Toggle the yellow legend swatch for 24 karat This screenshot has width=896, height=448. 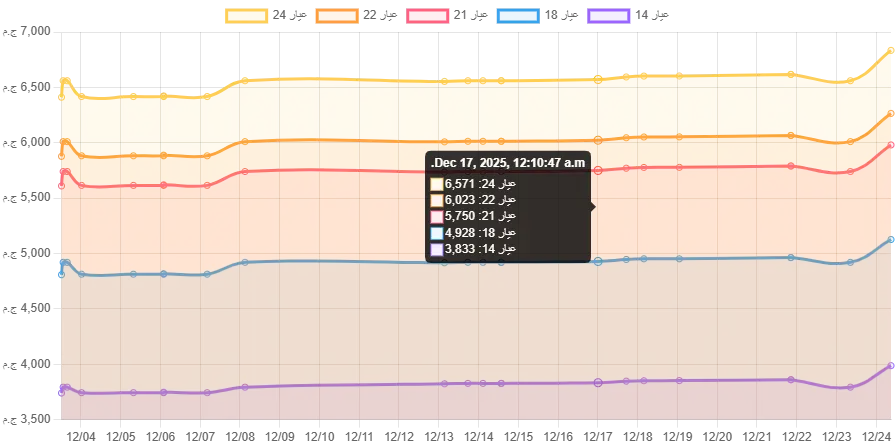(x=247, y=16)
